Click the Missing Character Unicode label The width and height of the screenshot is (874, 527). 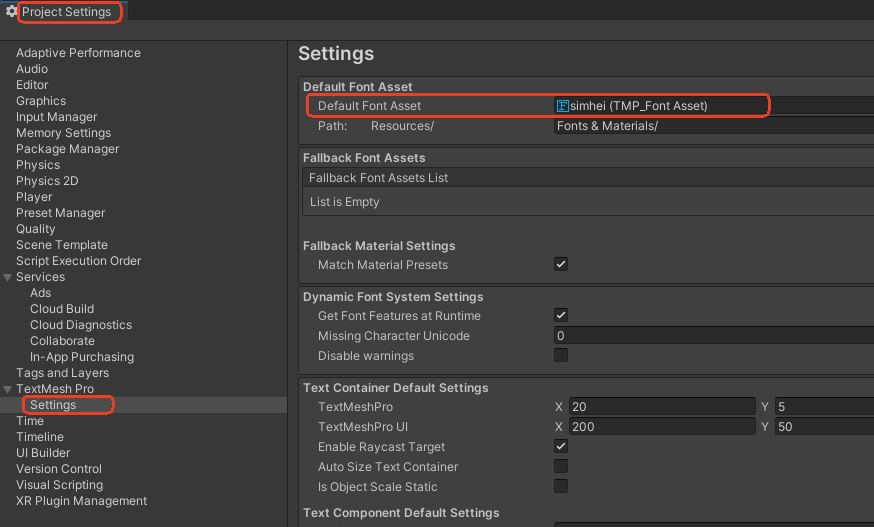point(394,336)
